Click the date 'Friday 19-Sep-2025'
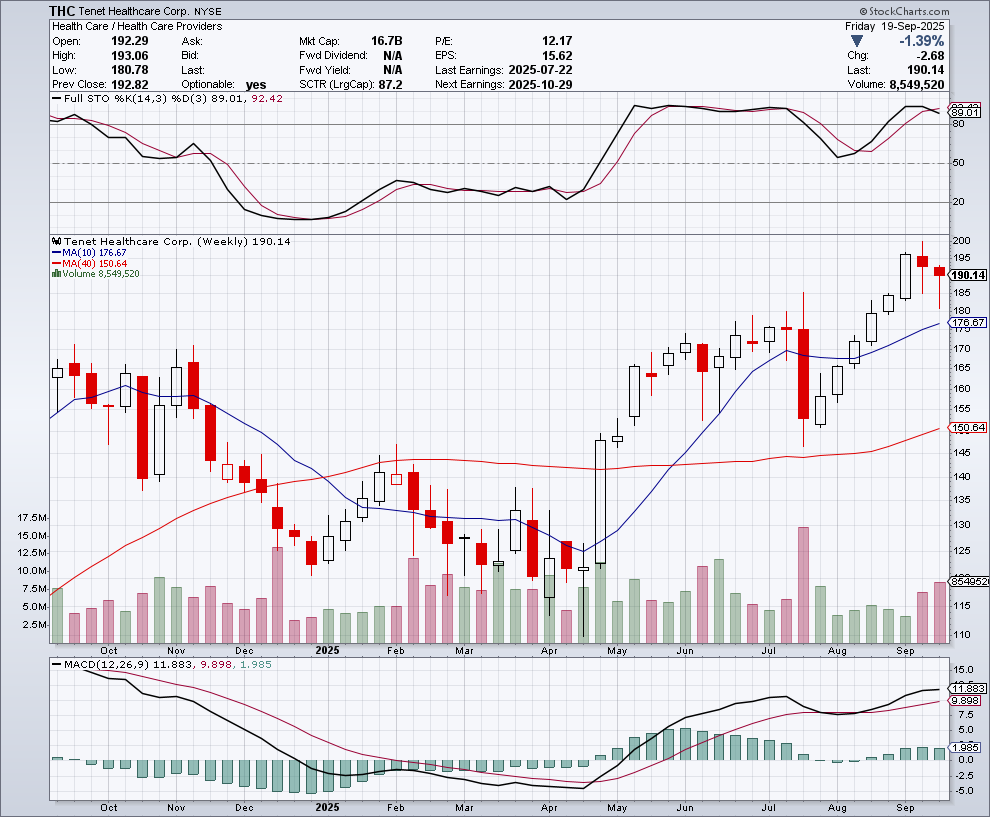The height and width of the screenshot is (817, 990). [x=895, y=26]
